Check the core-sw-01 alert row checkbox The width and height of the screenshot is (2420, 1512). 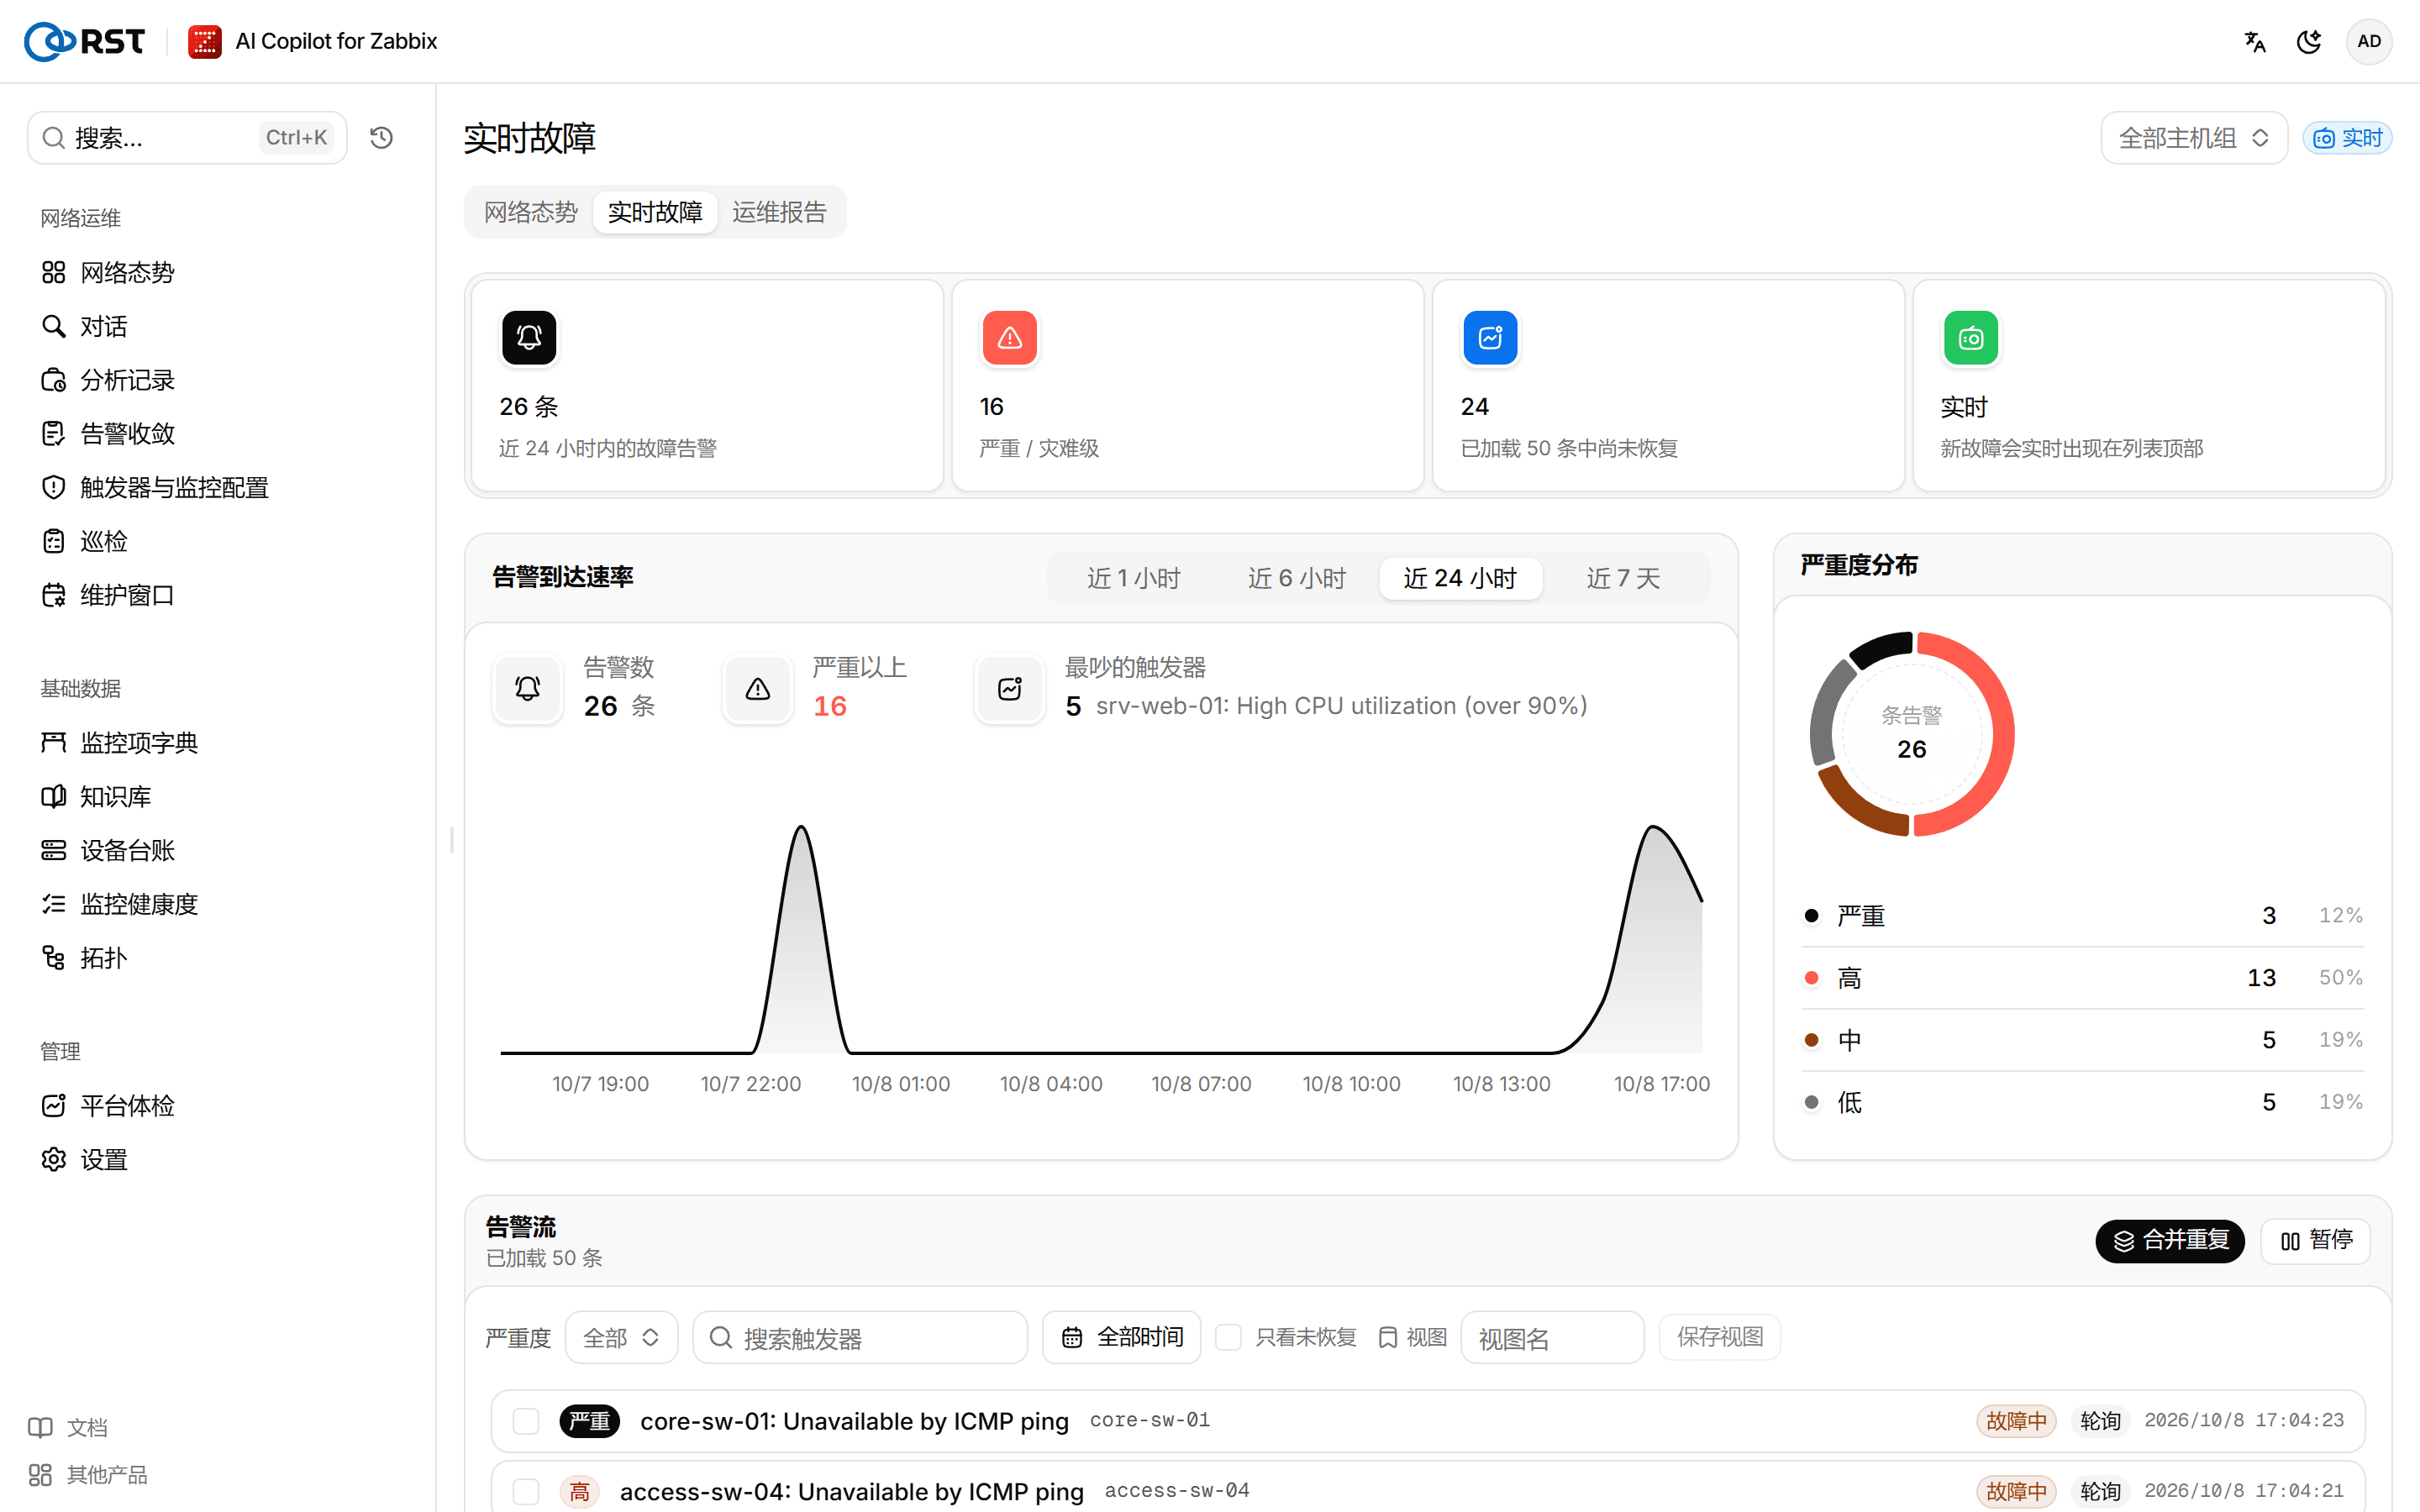pyautogui.click(x=526, y=1421)
